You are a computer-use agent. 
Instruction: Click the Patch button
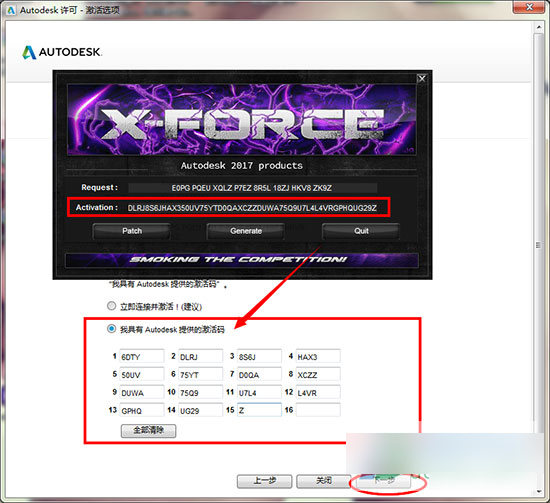coord(132,231)
